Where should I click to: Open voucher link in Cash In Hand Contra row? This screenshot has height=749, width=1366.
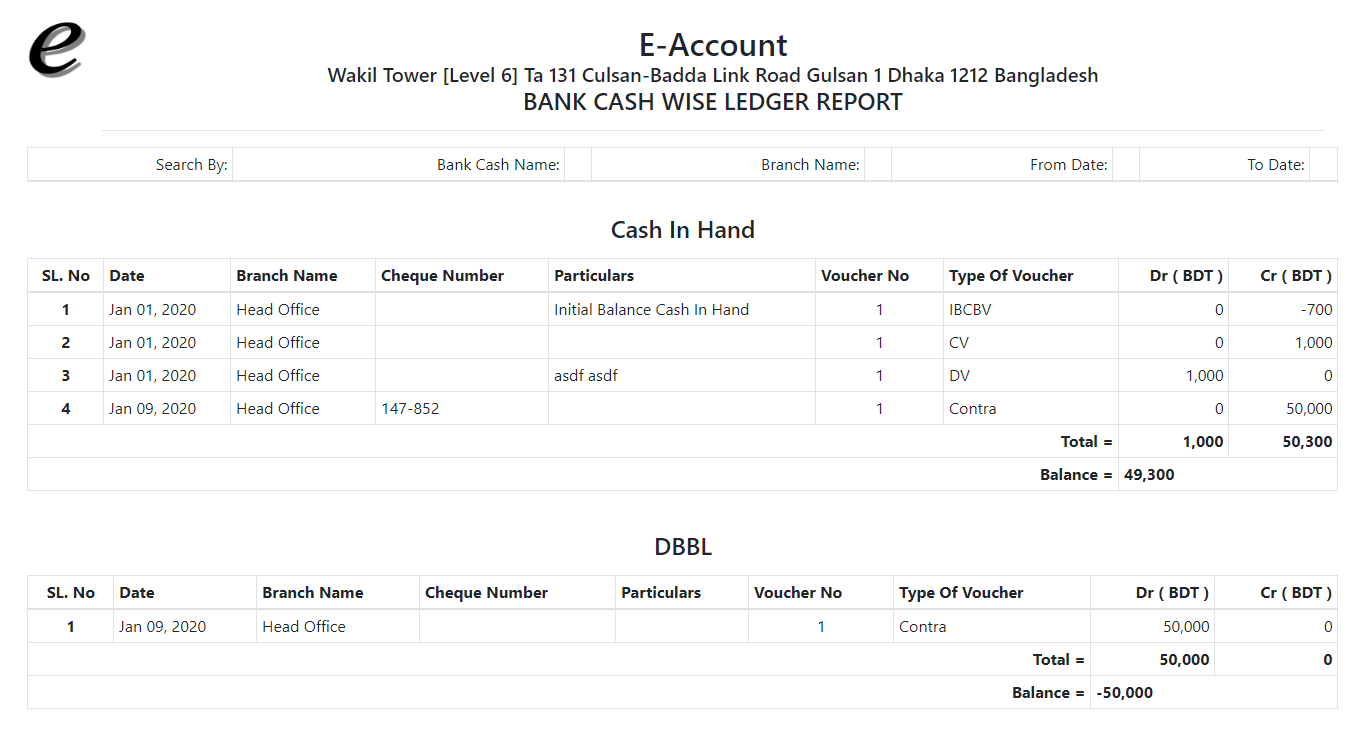(879, 409)
